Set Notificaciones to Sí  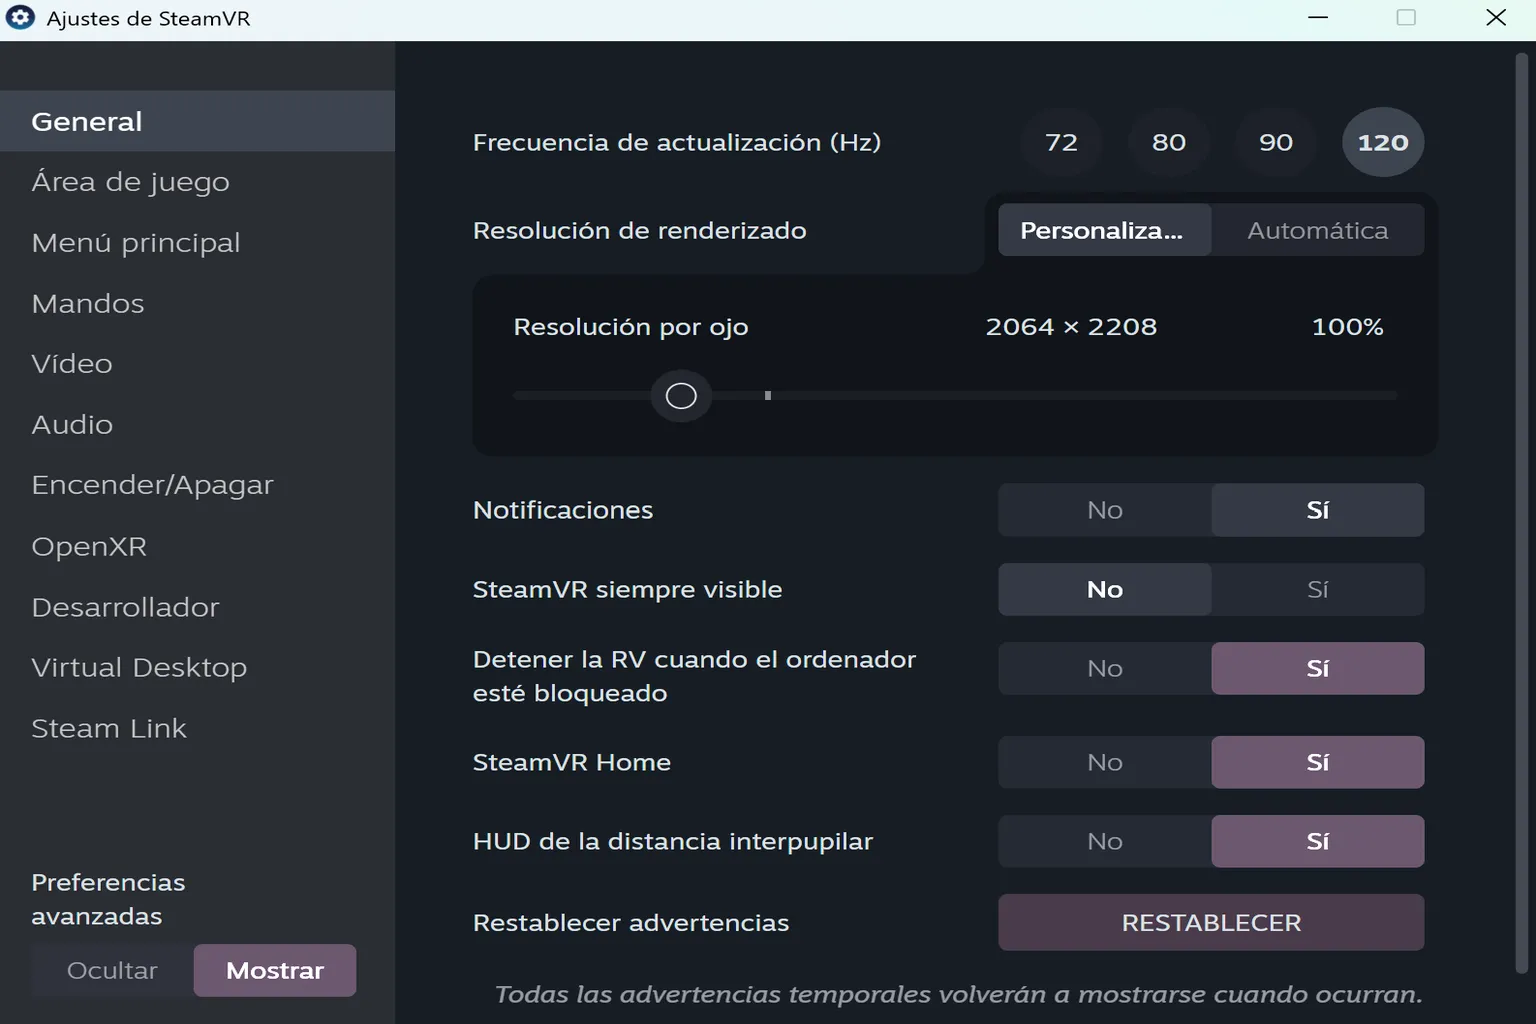coord(1318,510)
